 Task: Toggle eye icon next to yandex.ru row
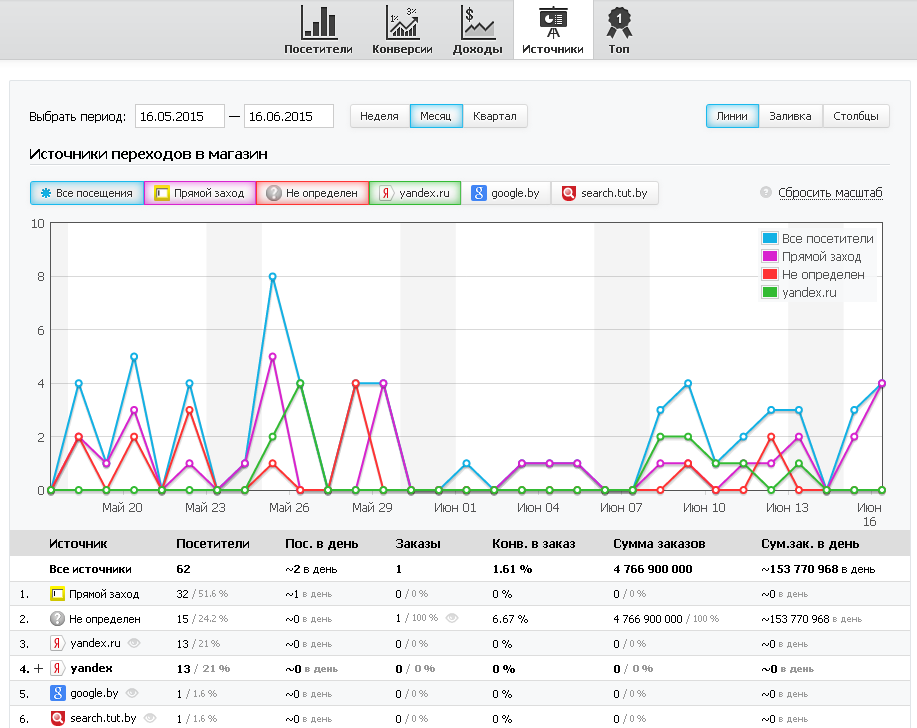(133, 644)
